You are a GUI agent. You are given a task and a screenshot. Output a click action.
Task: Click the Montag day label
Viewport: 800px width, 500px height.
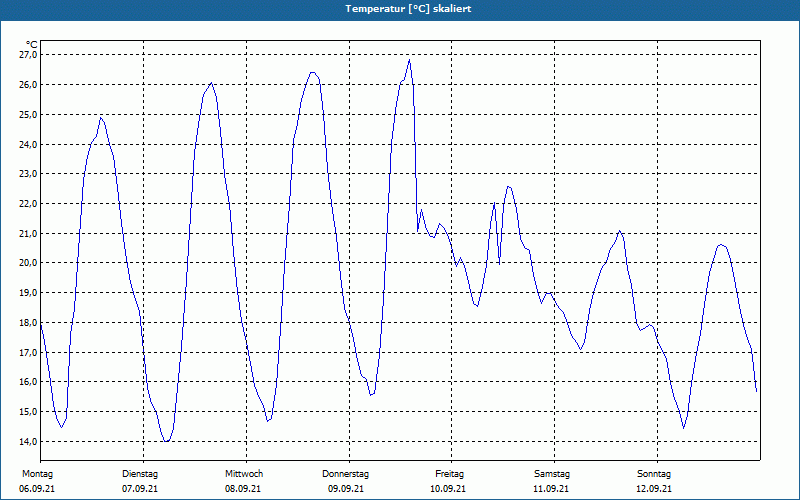[x=37, y=474]
